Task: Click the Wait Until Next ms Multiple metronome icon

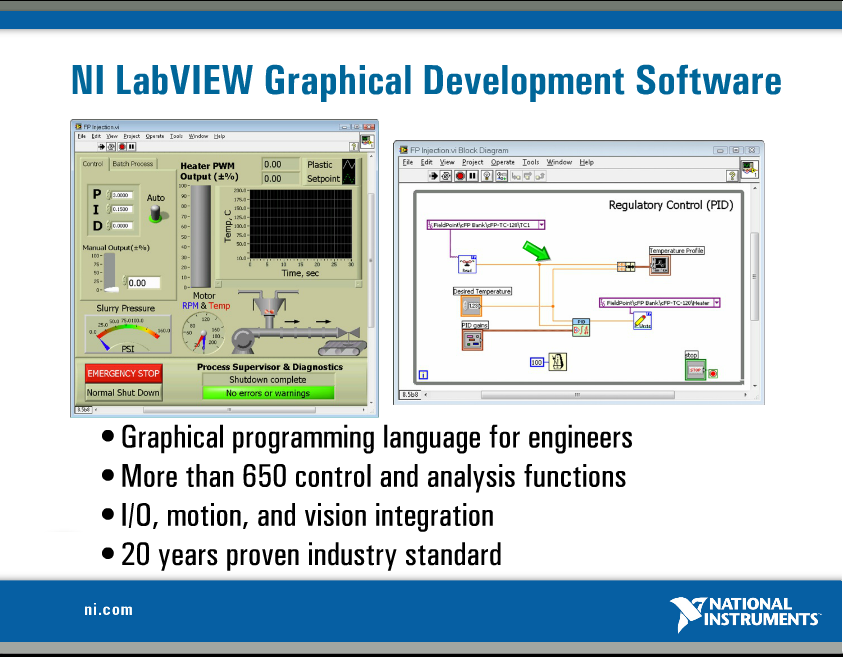Action: [x=556, y=361]
